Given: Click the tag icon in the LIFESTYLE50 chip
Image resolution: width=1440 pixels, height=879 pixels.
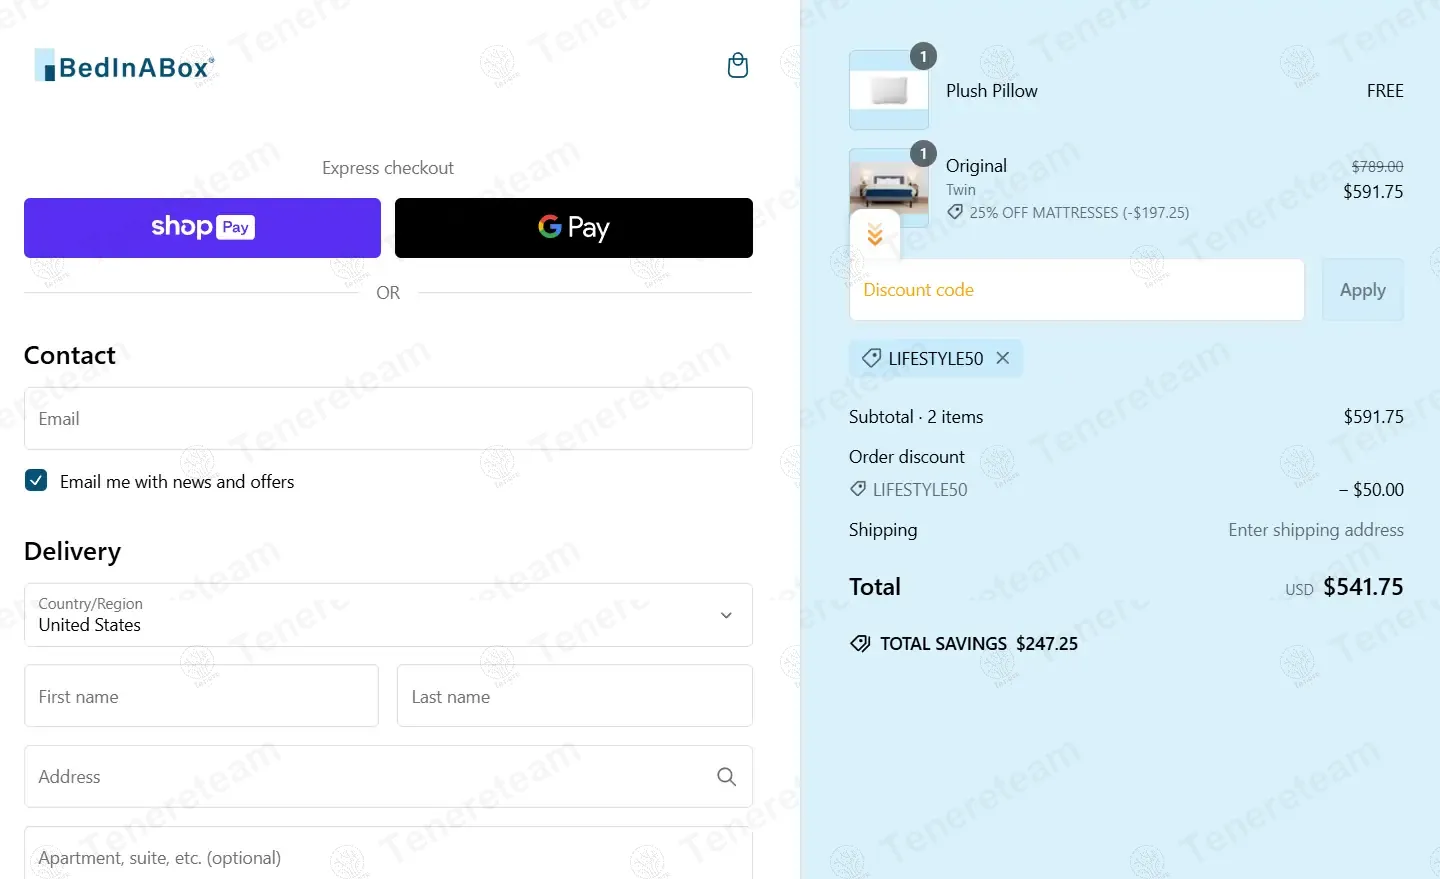Looking at the screenshot, I should pos(871,358).
